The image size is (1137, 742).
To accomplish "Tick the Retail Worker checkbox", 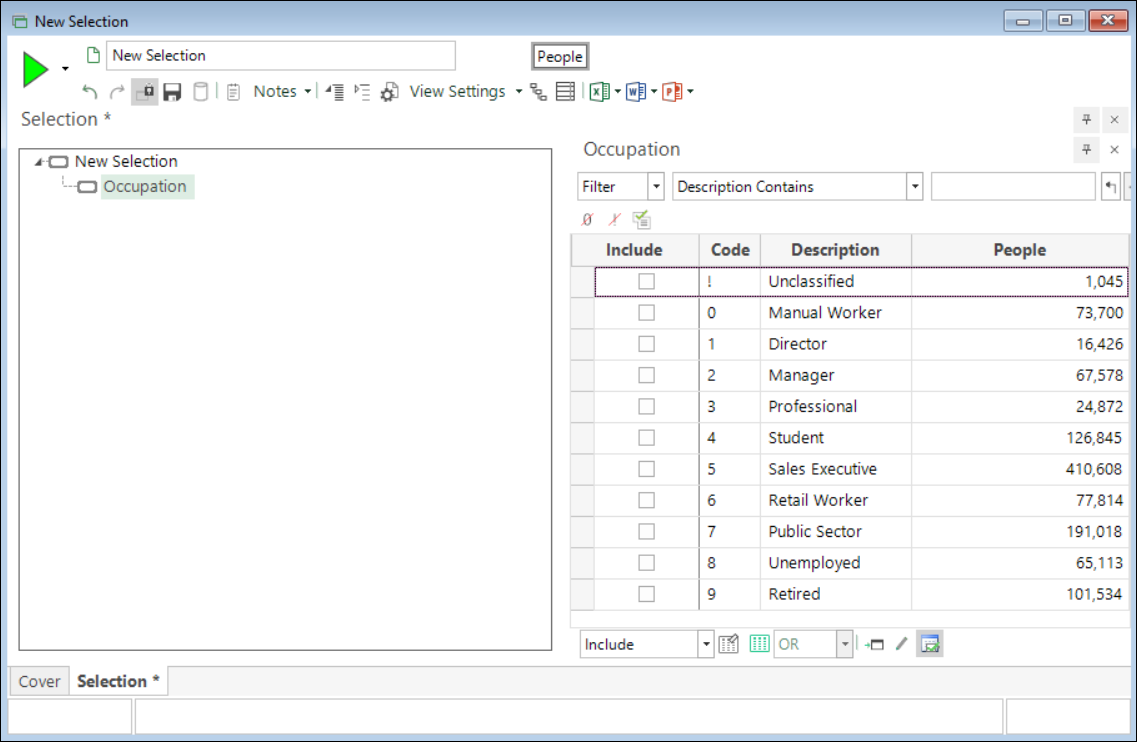I will 646,500.
